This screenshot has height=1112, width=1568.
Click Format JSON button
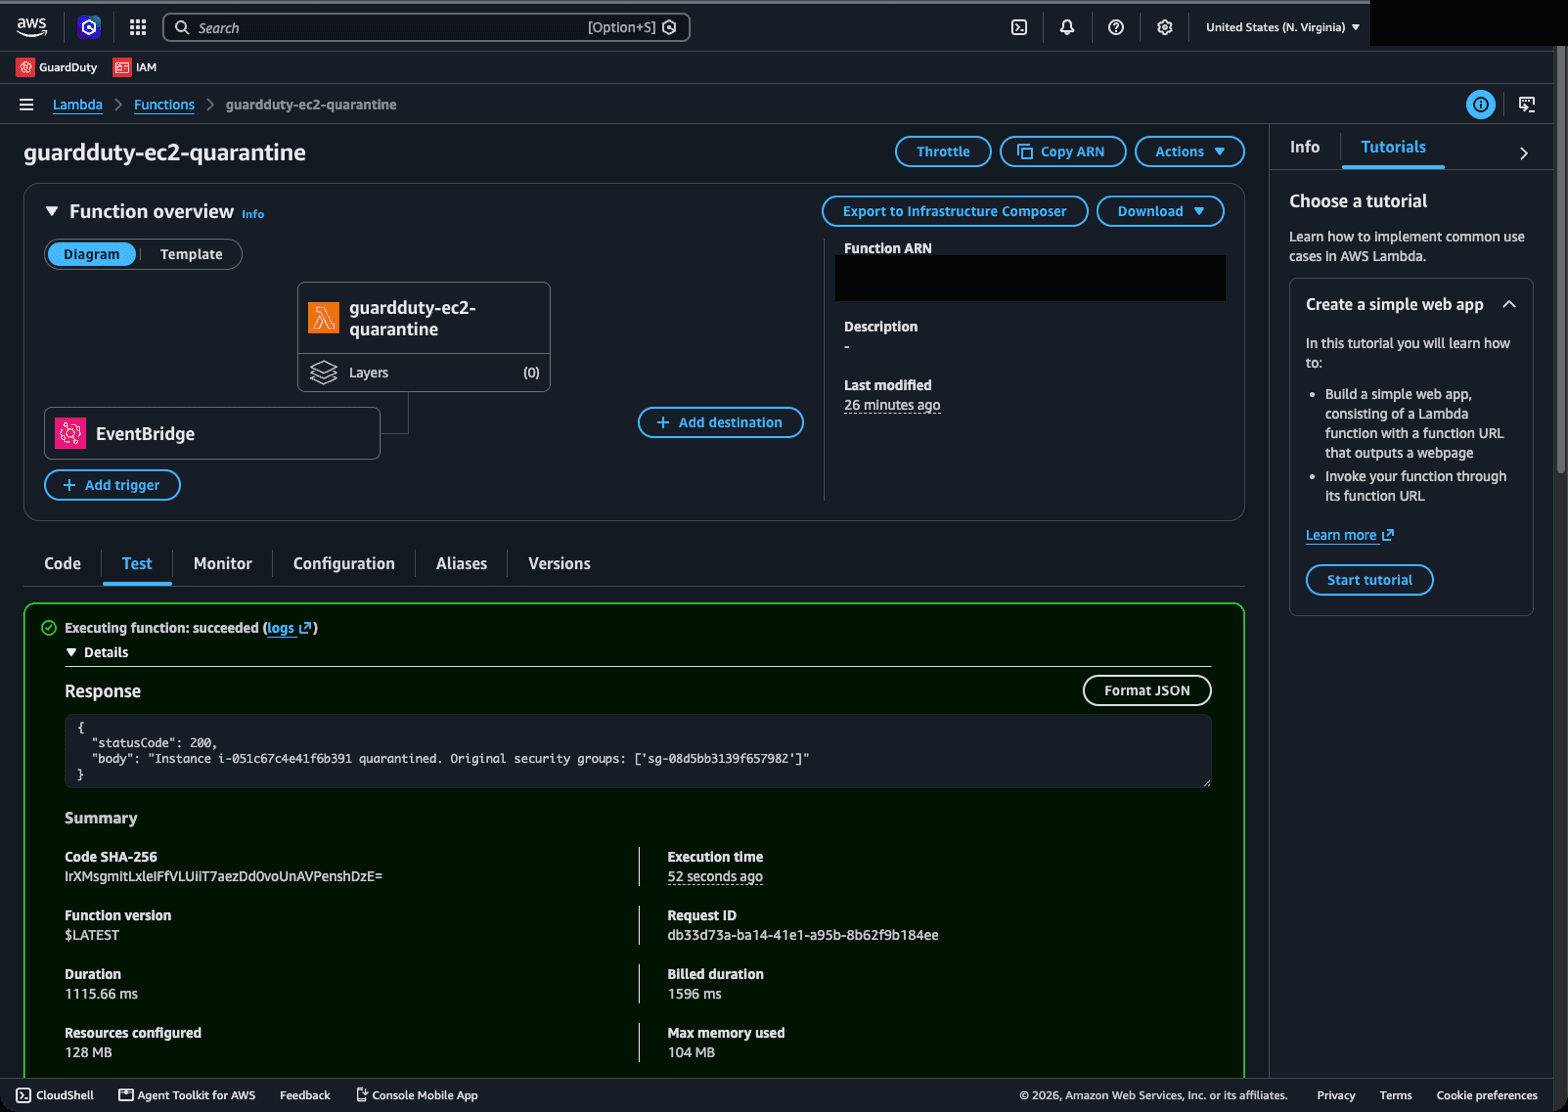pyautogui.click(x=1147, y=690)
